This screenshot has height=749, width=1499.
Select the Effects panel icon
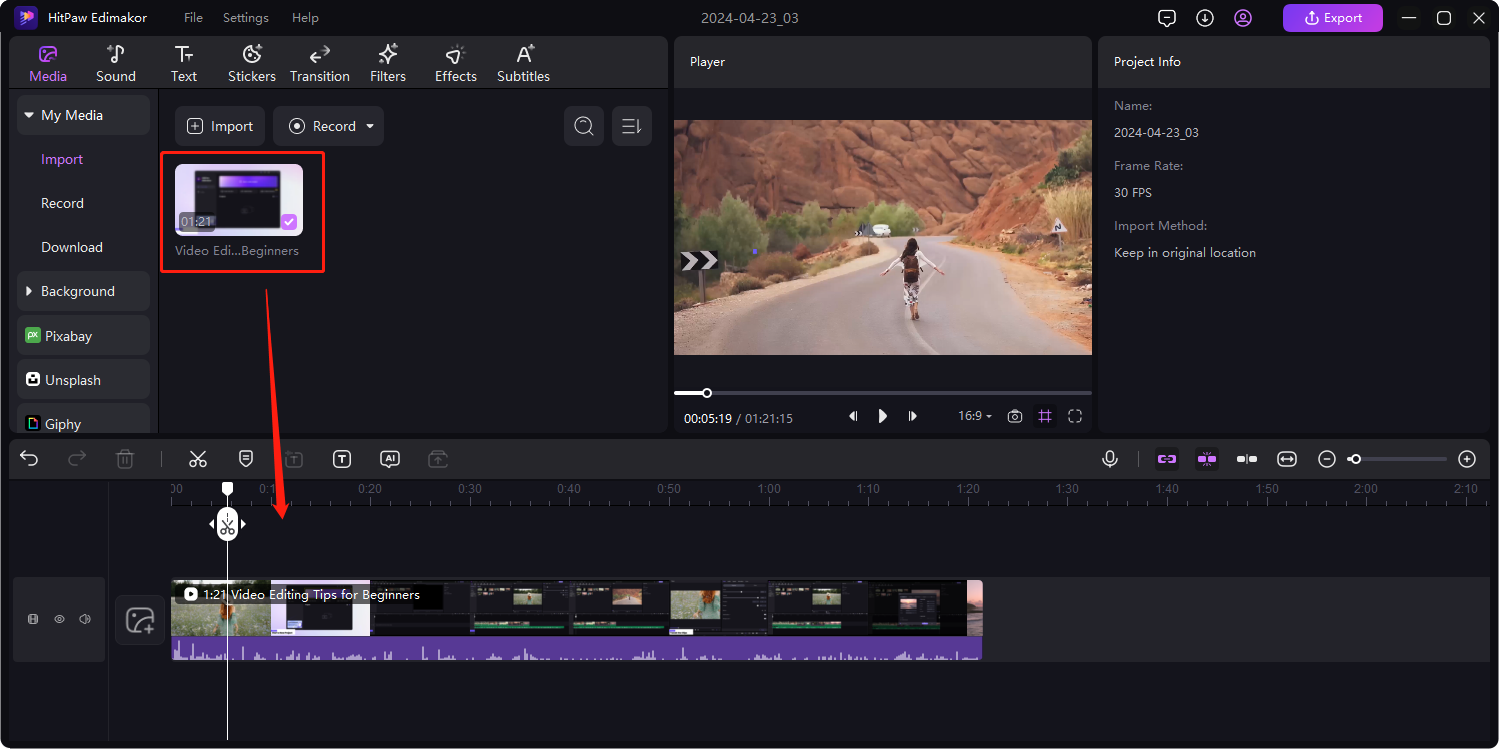tap(455, 62)
